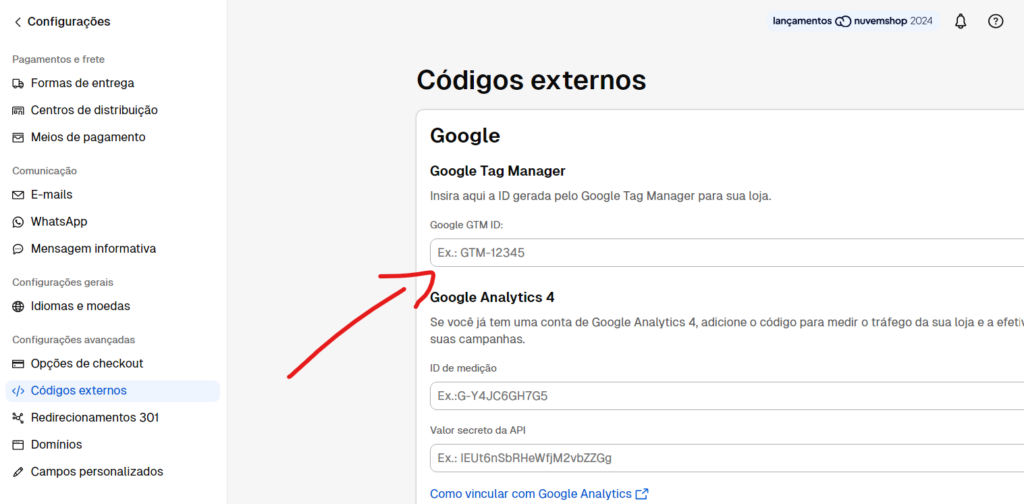Focus the Valor secreto da API field
Image resolution: width=1024 pixels, height=504 pixels.
[x=727, y=458]
